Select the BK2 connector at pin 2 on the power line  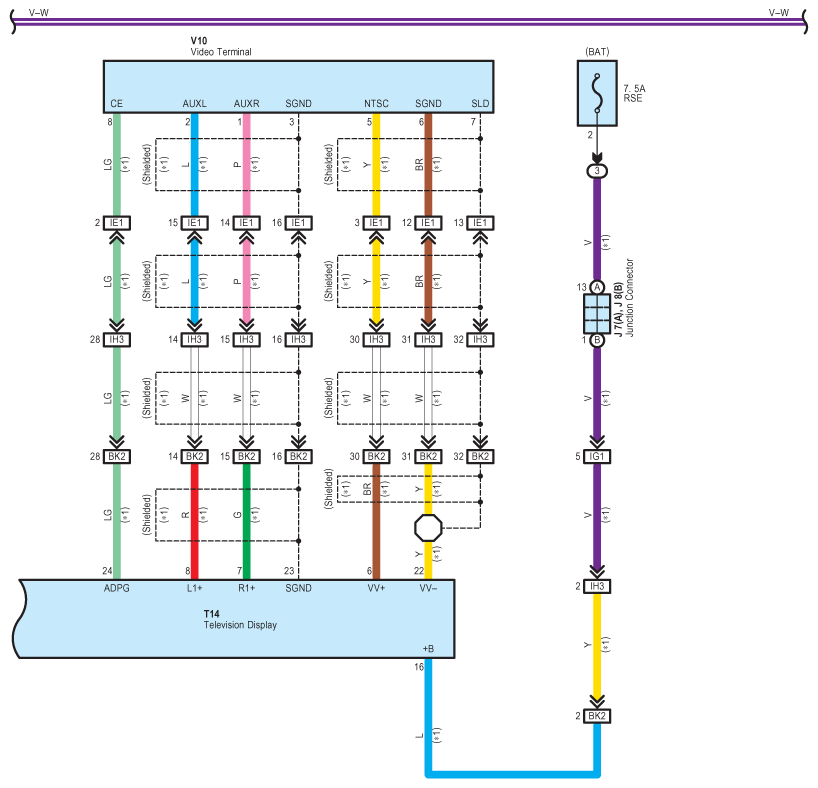click(597, 716)
